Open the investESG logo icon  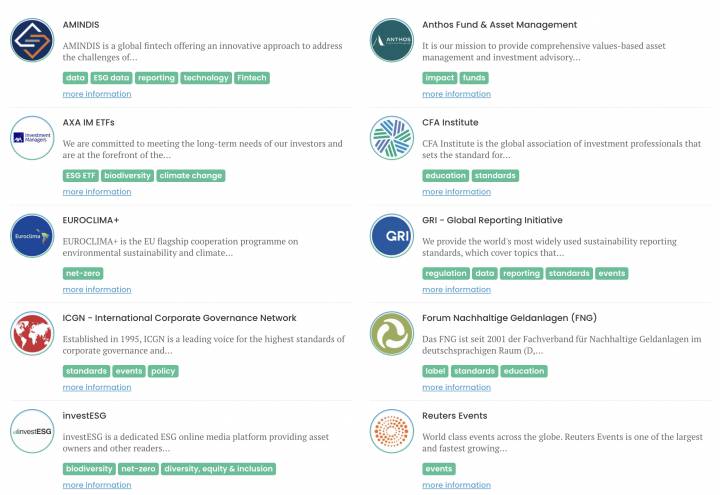point(32,431)
